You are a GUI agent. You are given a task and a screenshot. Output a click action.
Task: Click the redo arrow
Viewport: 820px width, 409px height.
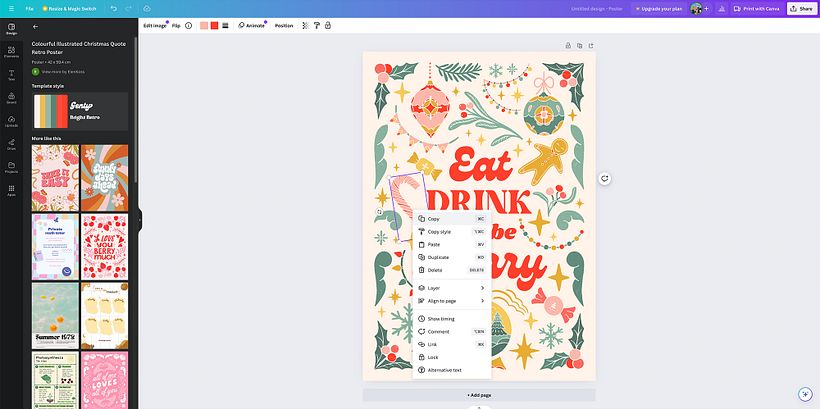tap(130, 9)
